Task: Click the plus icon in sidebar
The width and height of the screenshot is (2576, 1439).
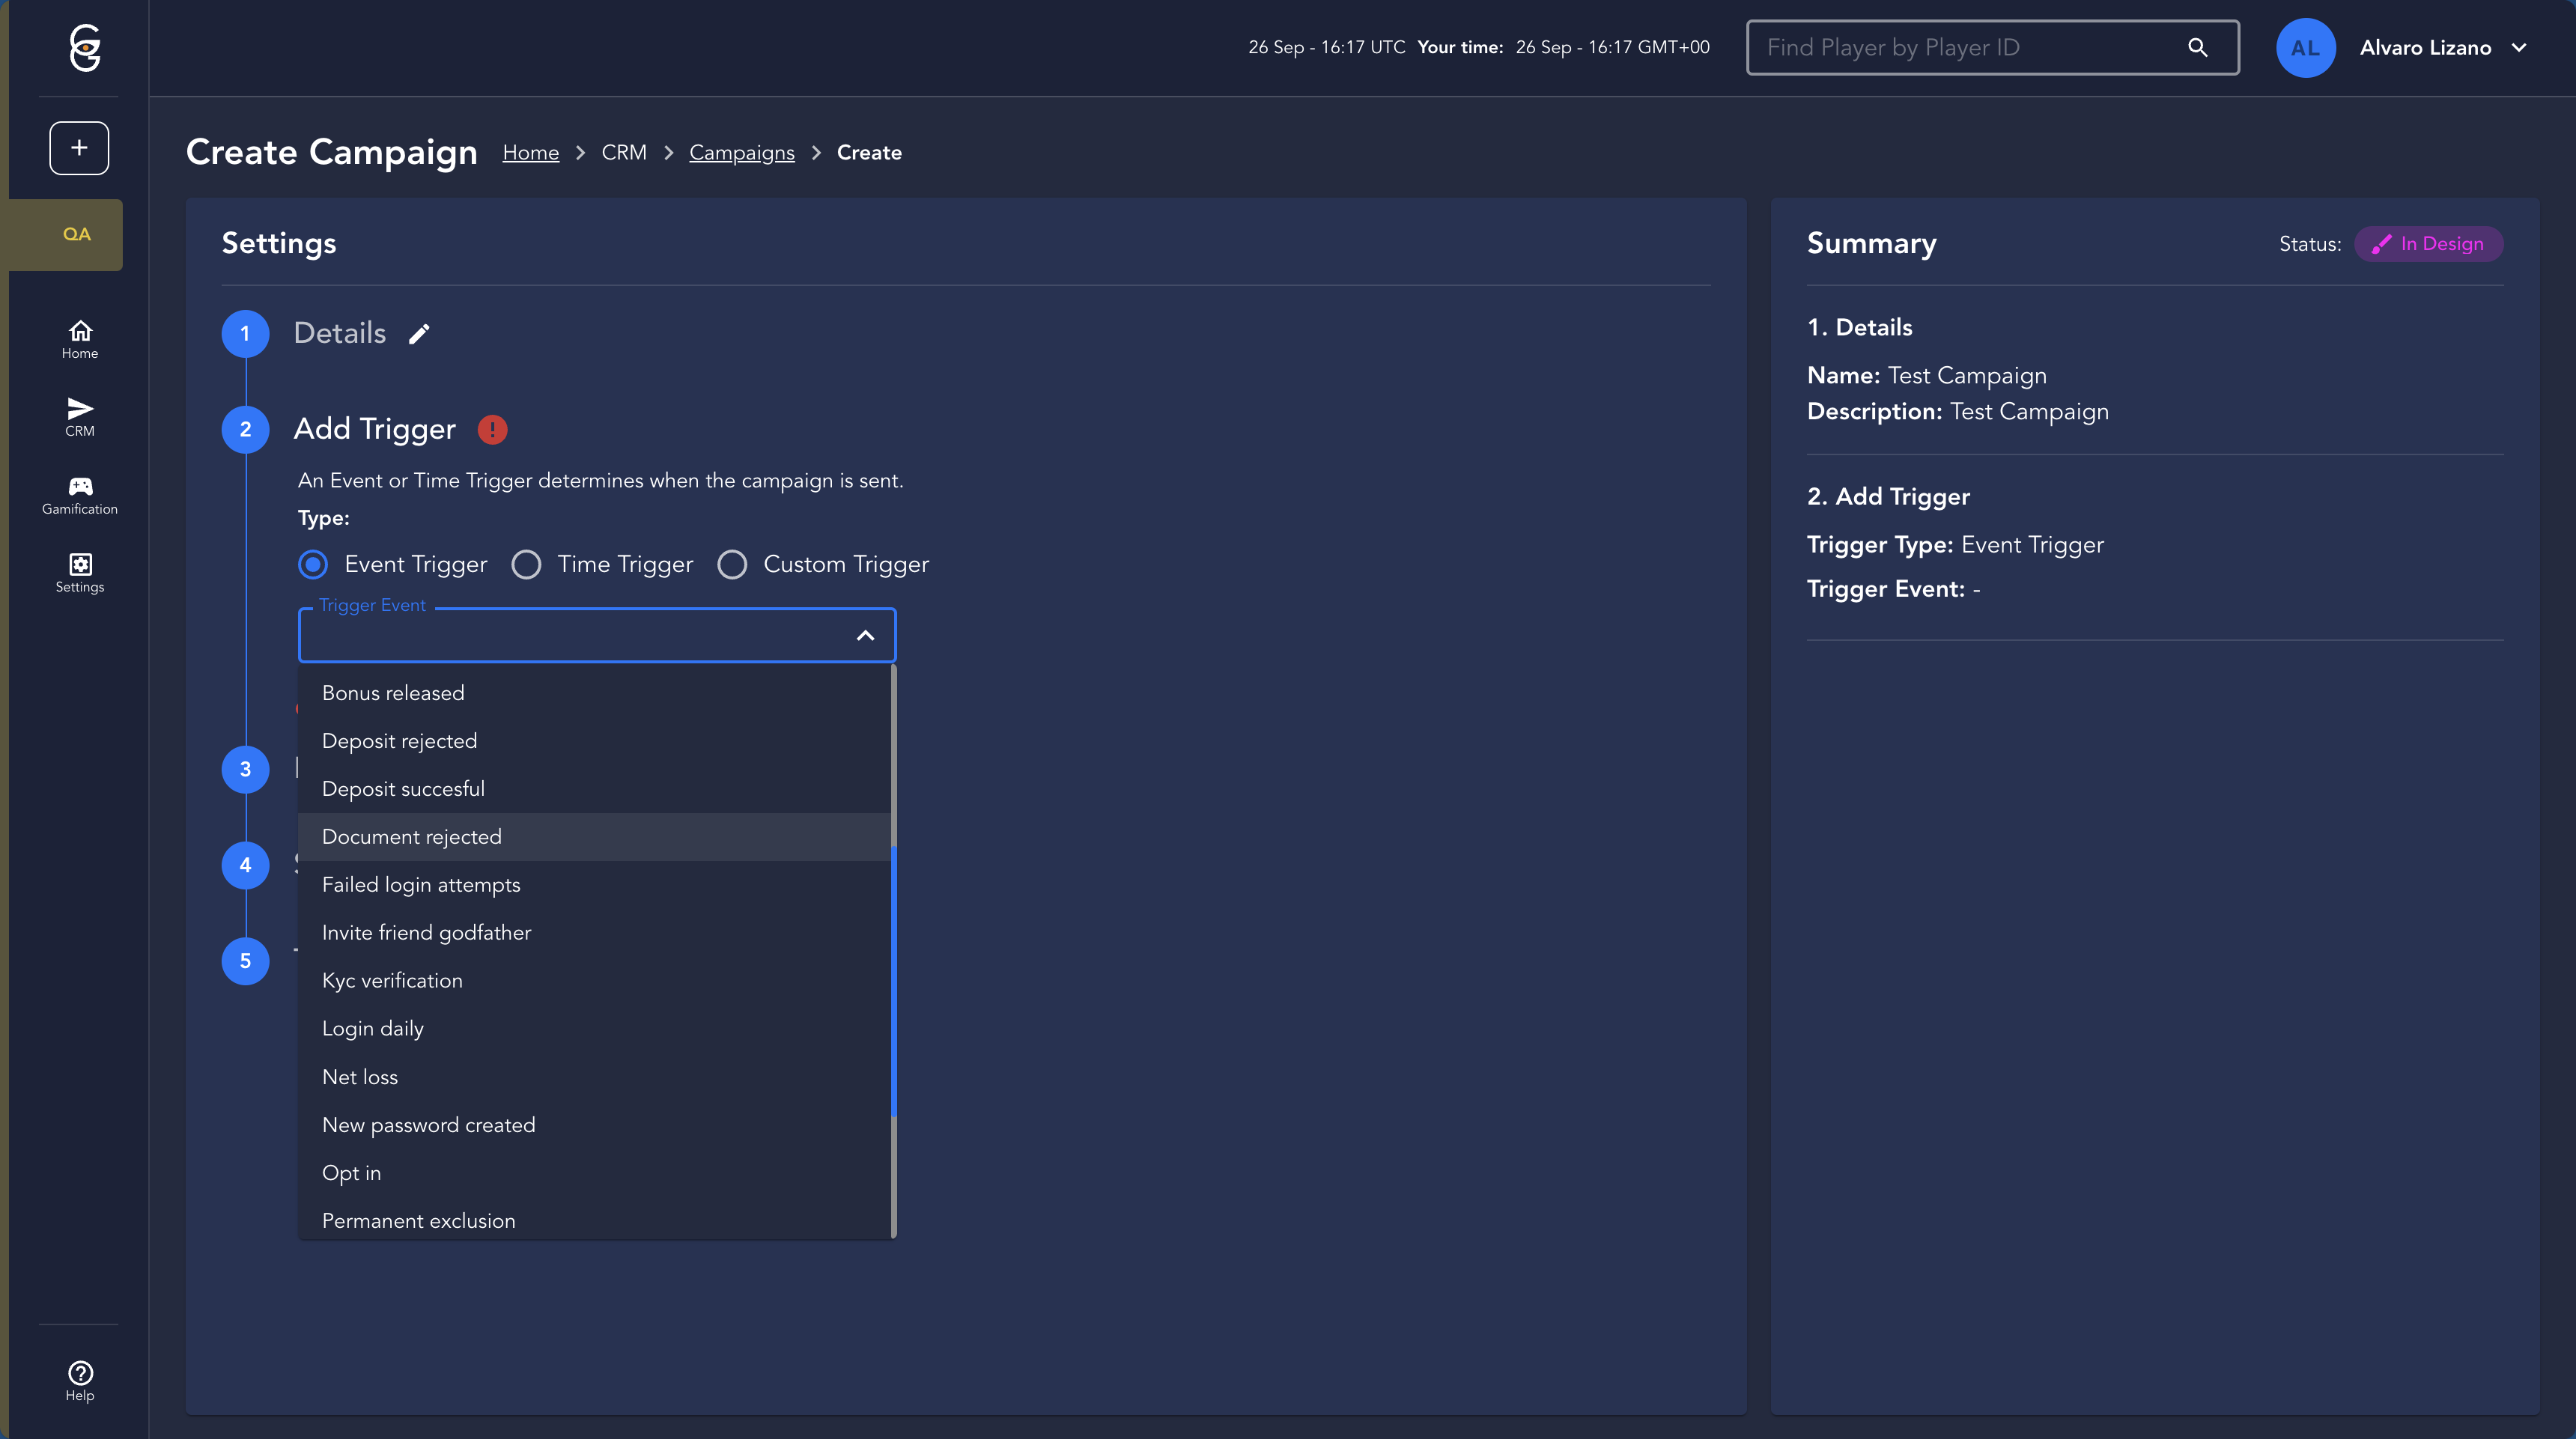Action: [79, 148]
